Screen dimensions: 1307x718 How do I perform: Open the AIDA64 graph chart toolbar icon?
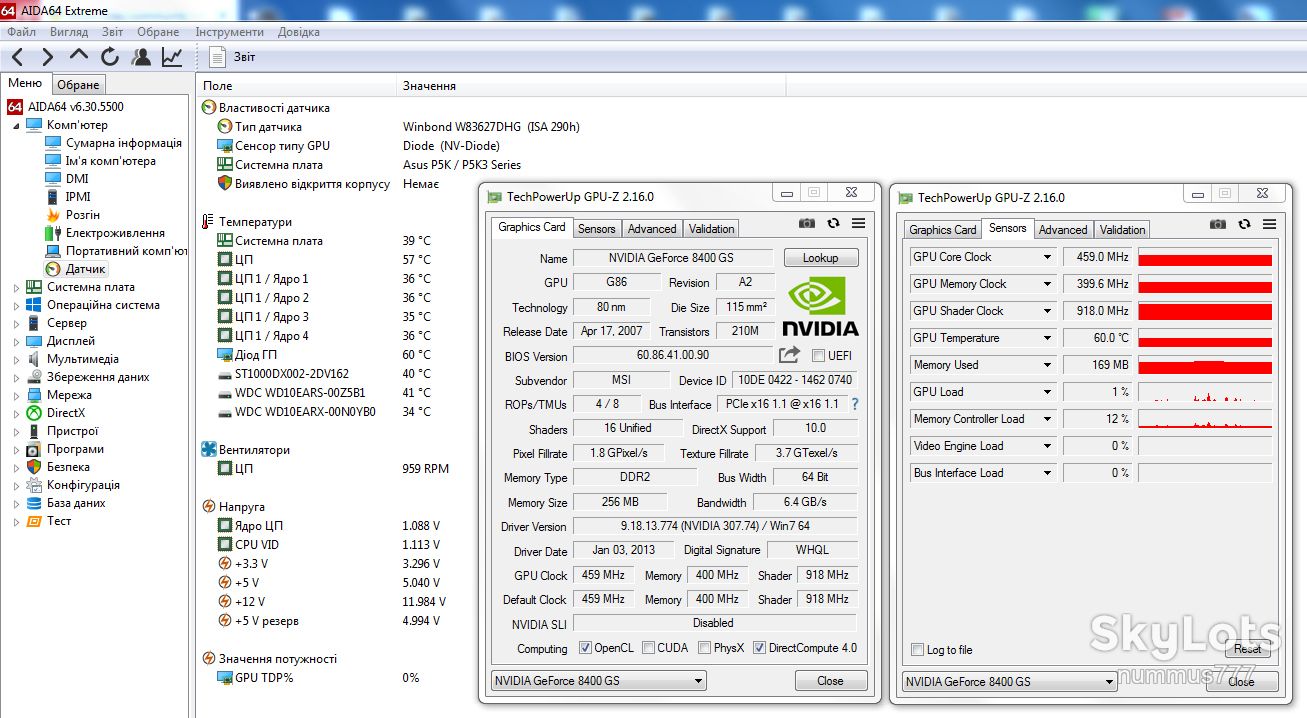172,57
